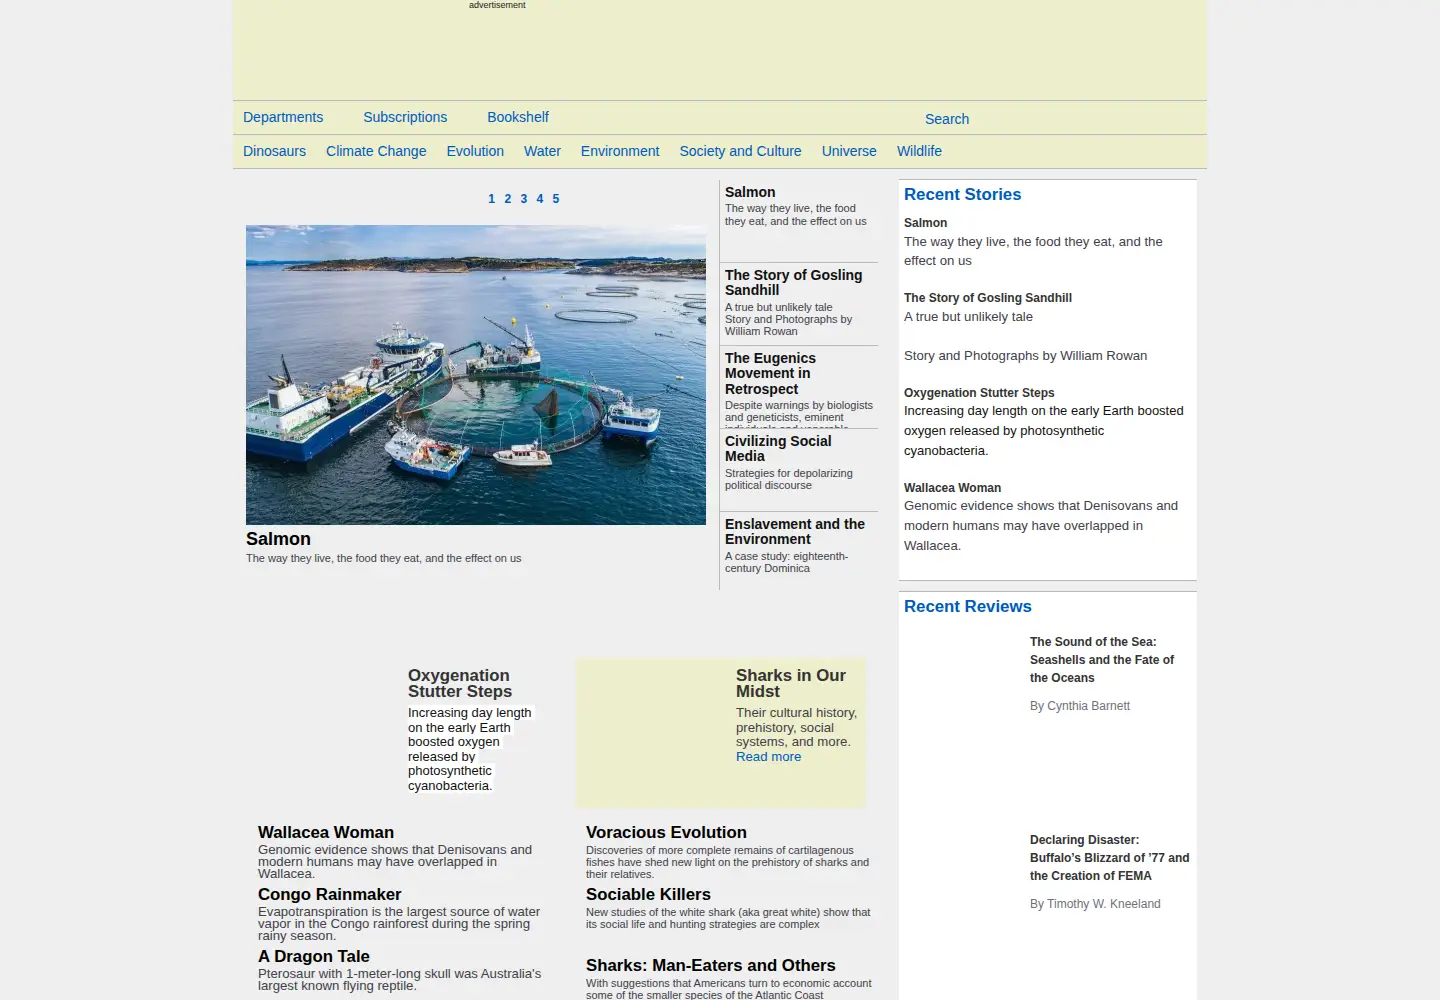Open the Sociable Killers article

pyautogui.click(x=648, y=894)
